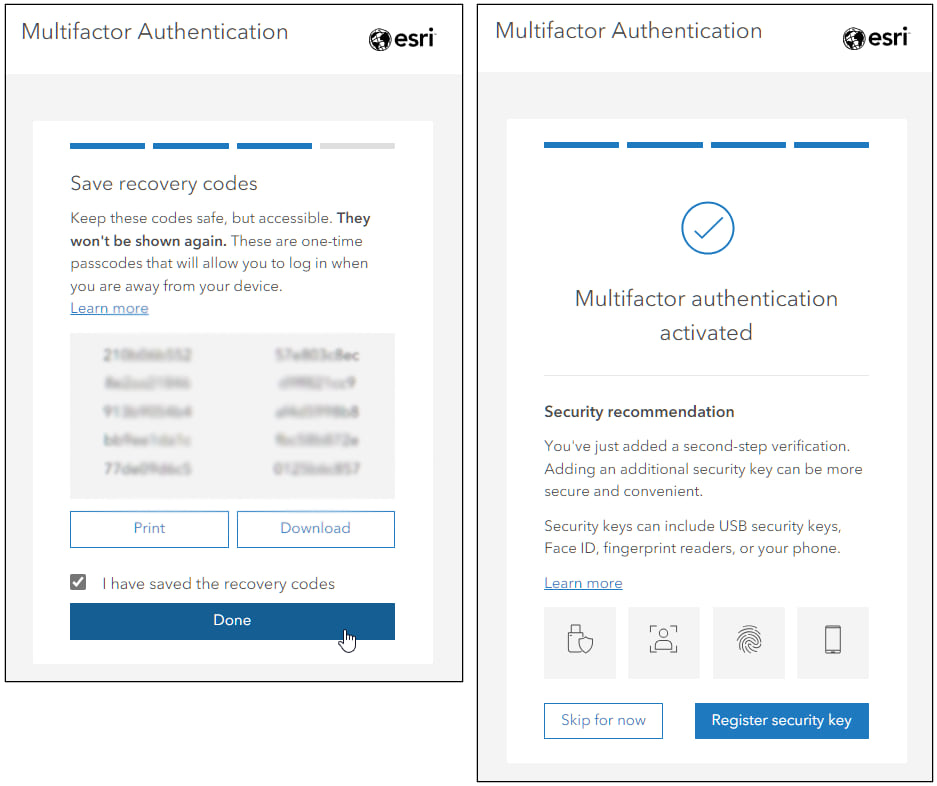Download the recovery codes
This screenshot has width=937, height=786.
(x=316, y=529)
